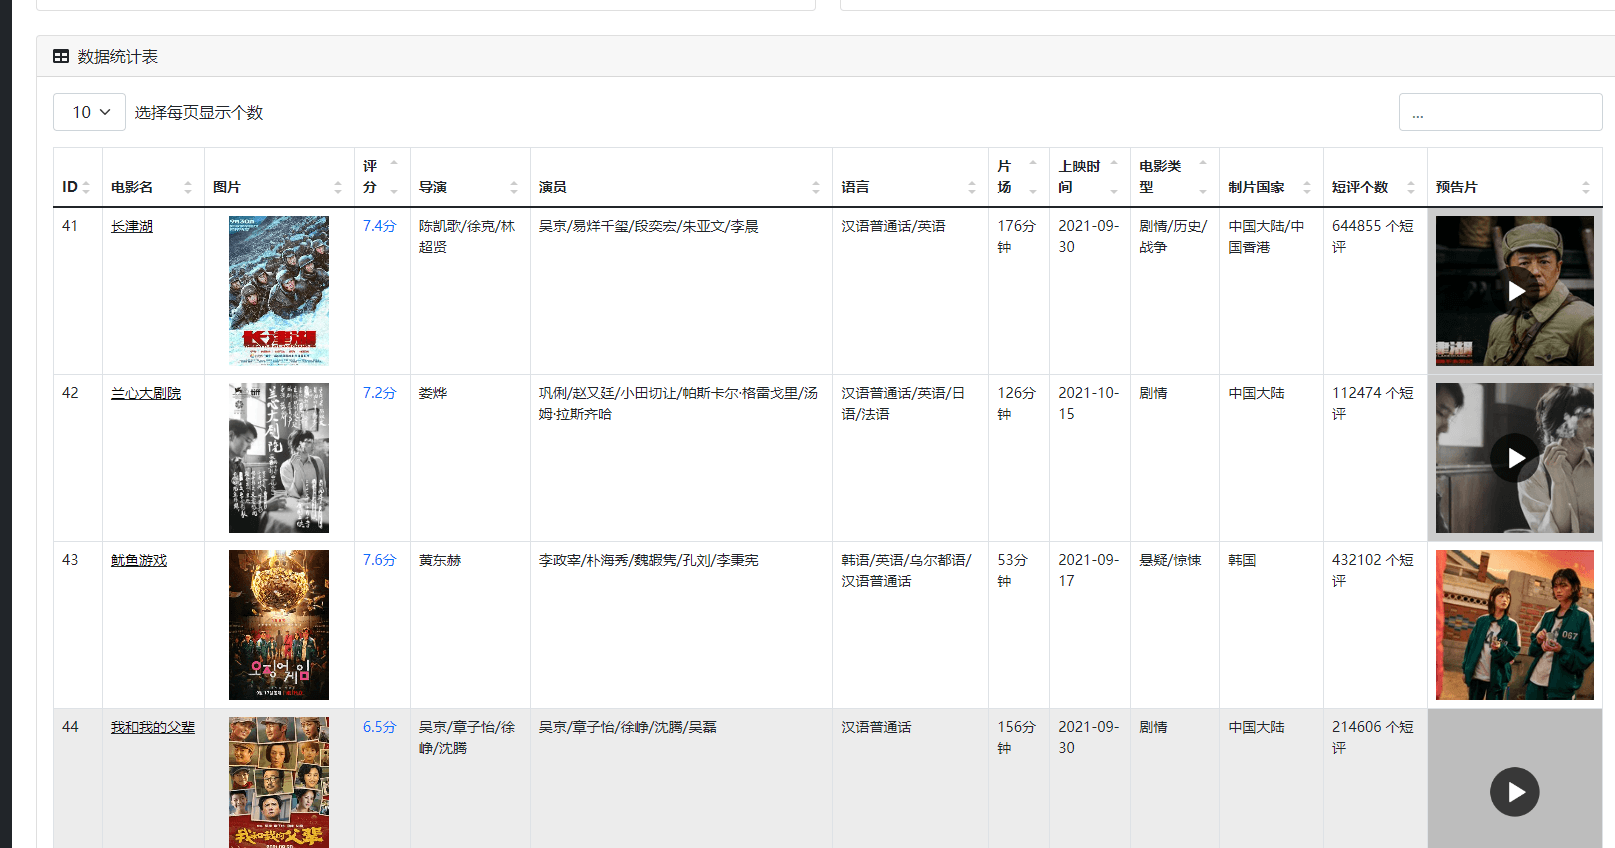This screenshot has height=848, width=1615.
Task: Sort table by ID column
Action: click(78, 178)
